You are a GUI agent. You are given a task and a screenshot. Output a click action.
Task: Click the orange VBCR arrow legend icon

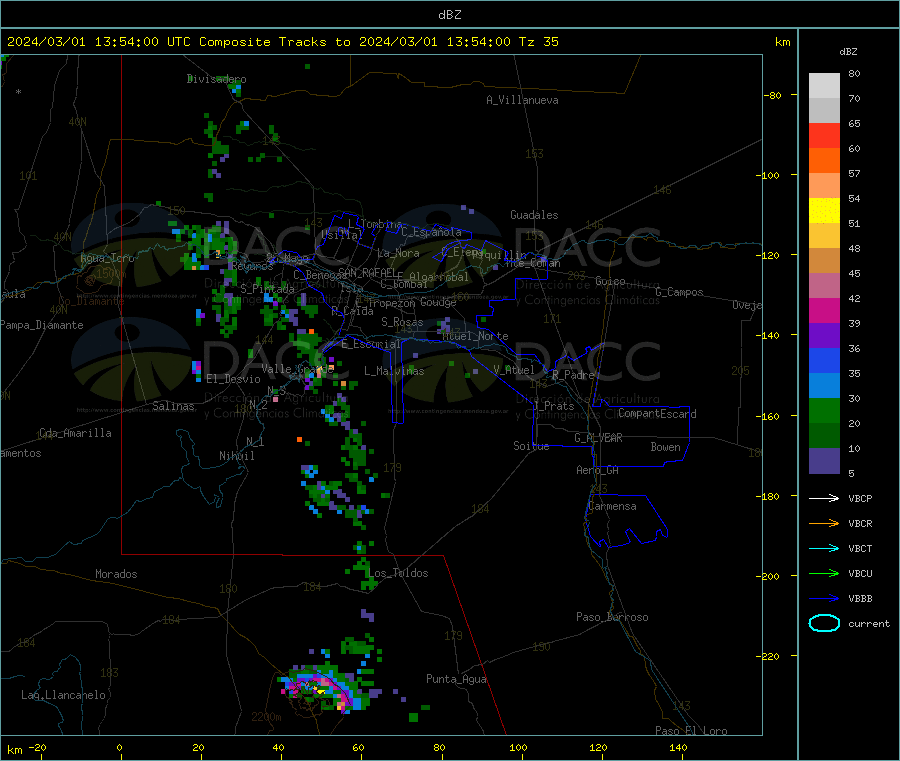click(x=824, y=523)
